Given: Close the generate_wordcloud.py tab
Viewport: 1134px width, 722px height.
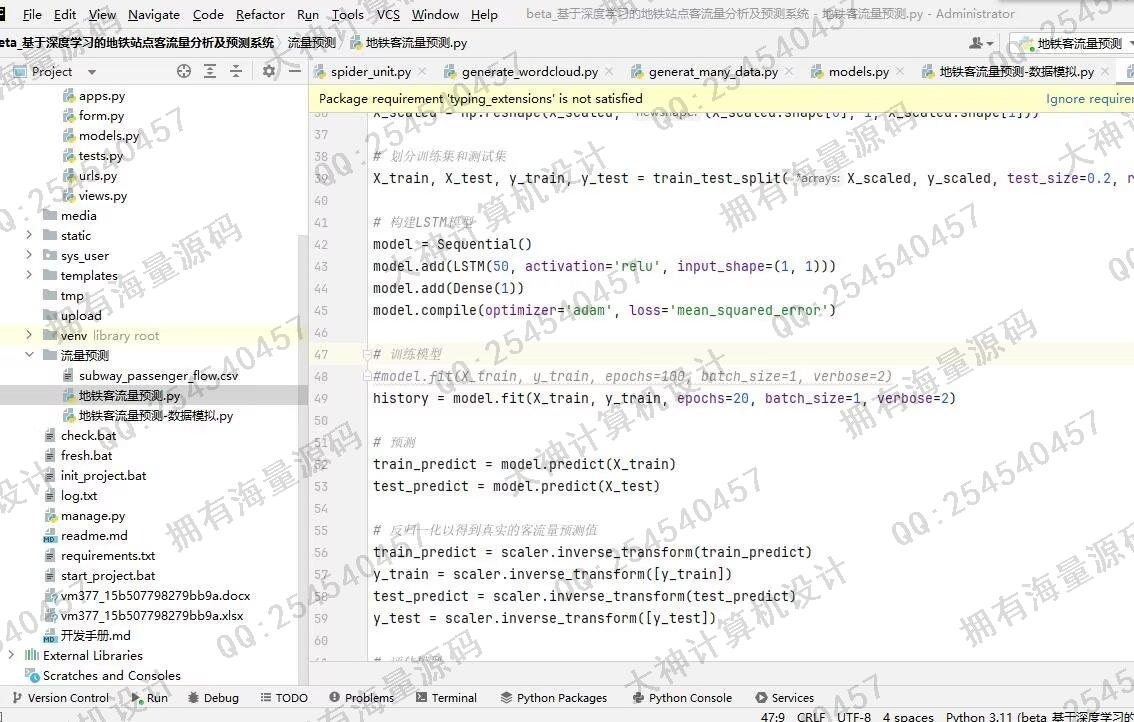Looking at the screenshot, I should [609, 72].
